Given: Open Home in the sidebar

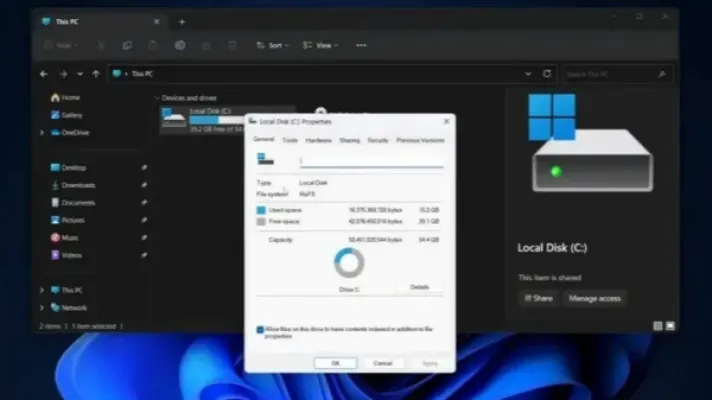Looking at the screenshot, I should (x=65, y=98).
